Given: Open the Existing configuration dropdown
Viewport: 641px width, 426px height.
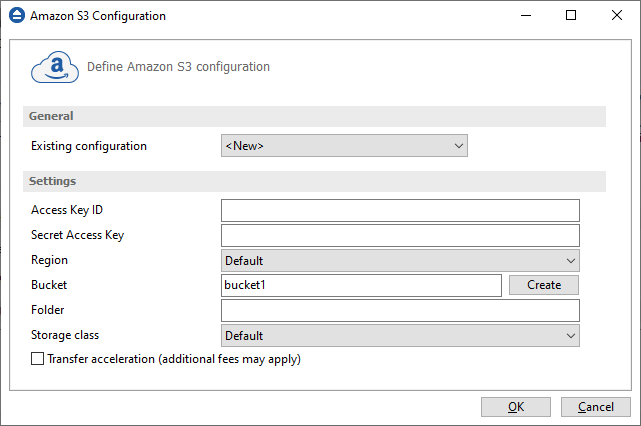Looking at the screenshot, I should (x=344, y=146).
